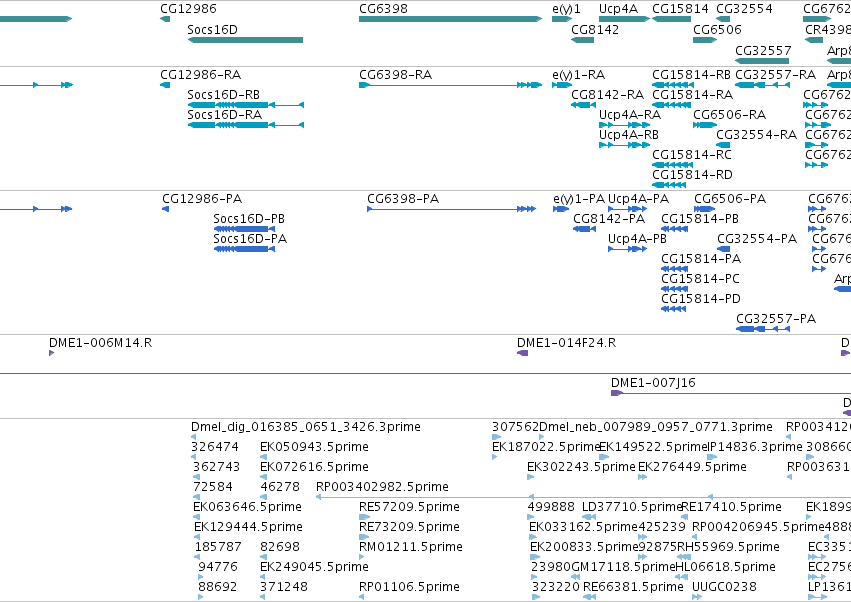Select protein CG6398-PA
The height and width of the screenshot is (602, 851).
[x=452, y=210]
